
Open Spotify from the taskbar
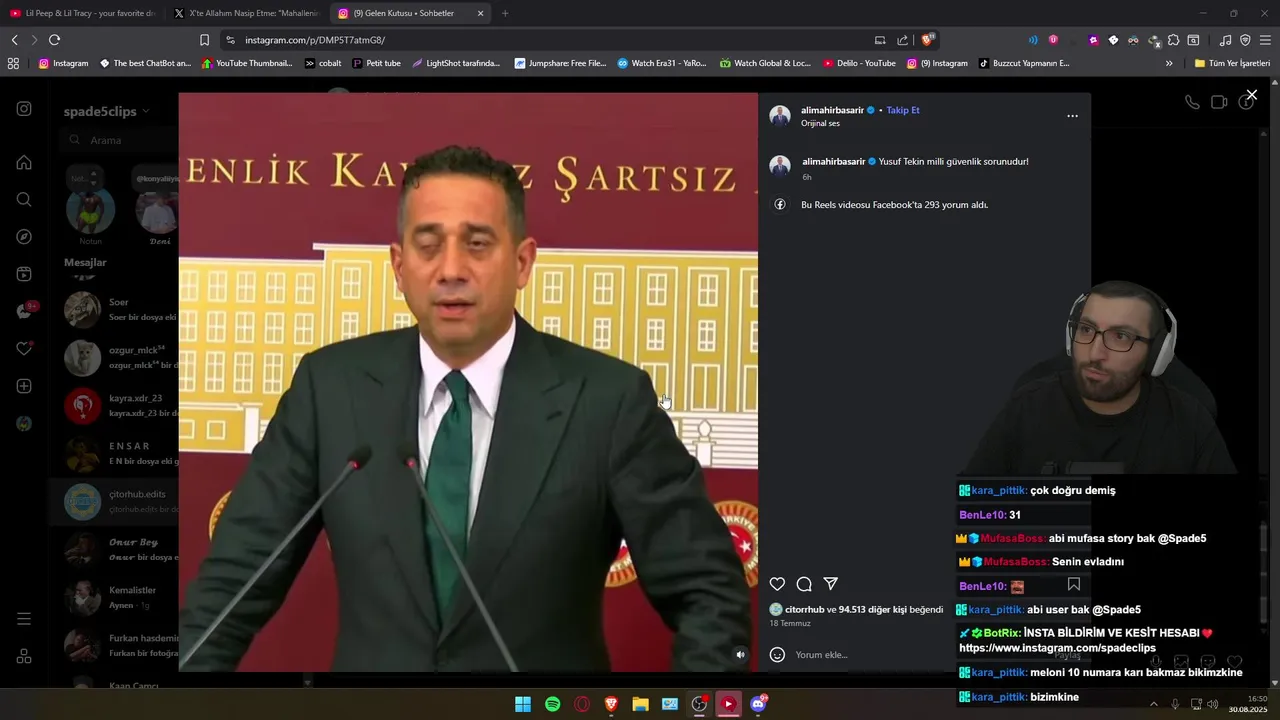(x=553, y=704)
